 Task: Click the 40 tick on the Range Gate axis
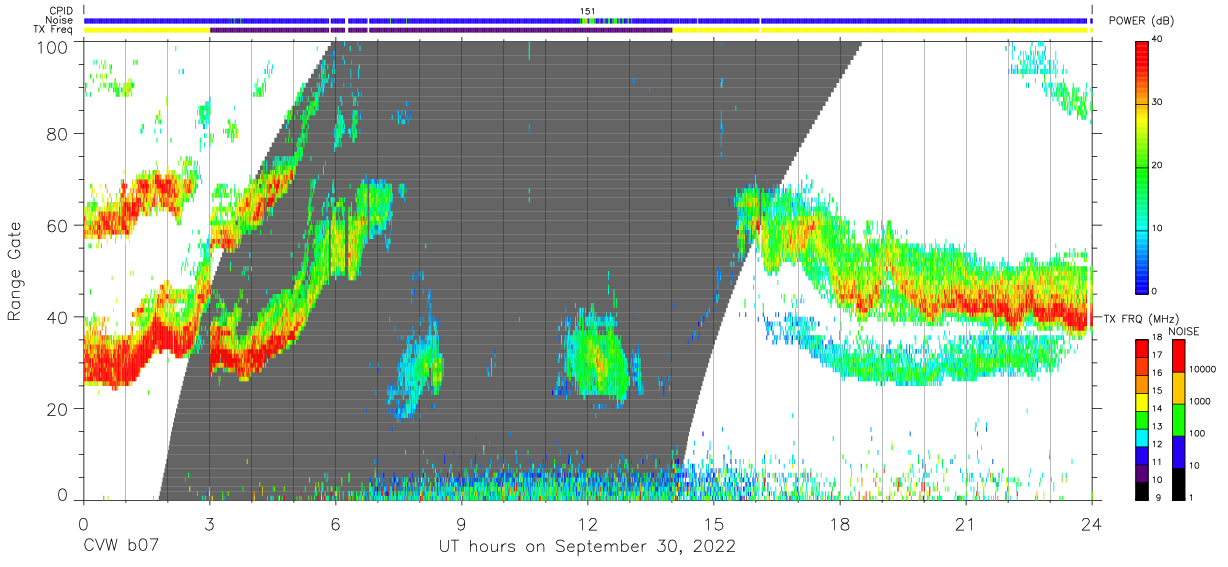point(57,317)
